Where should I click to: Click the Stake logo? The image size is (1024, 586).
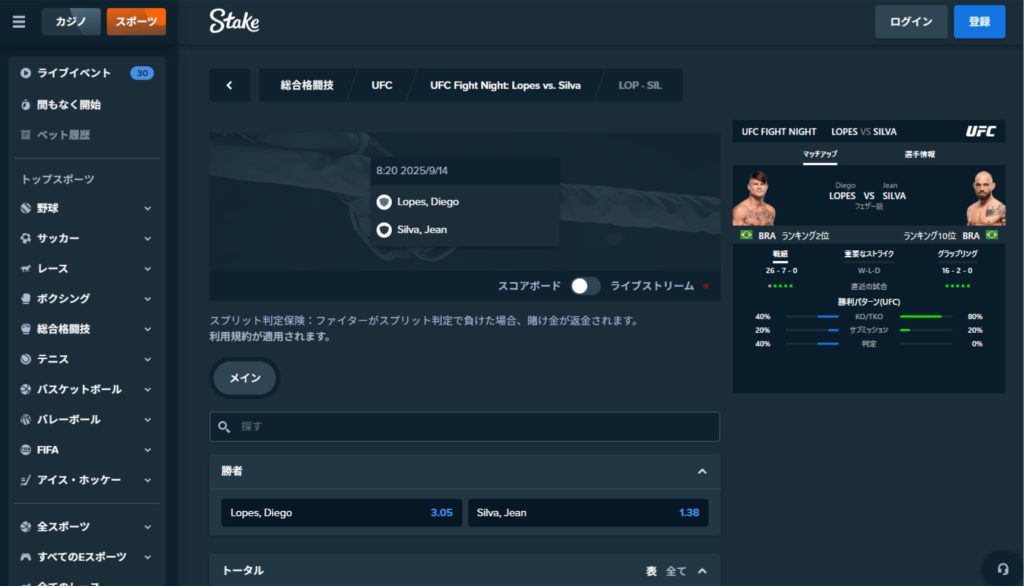pos(234,21)
